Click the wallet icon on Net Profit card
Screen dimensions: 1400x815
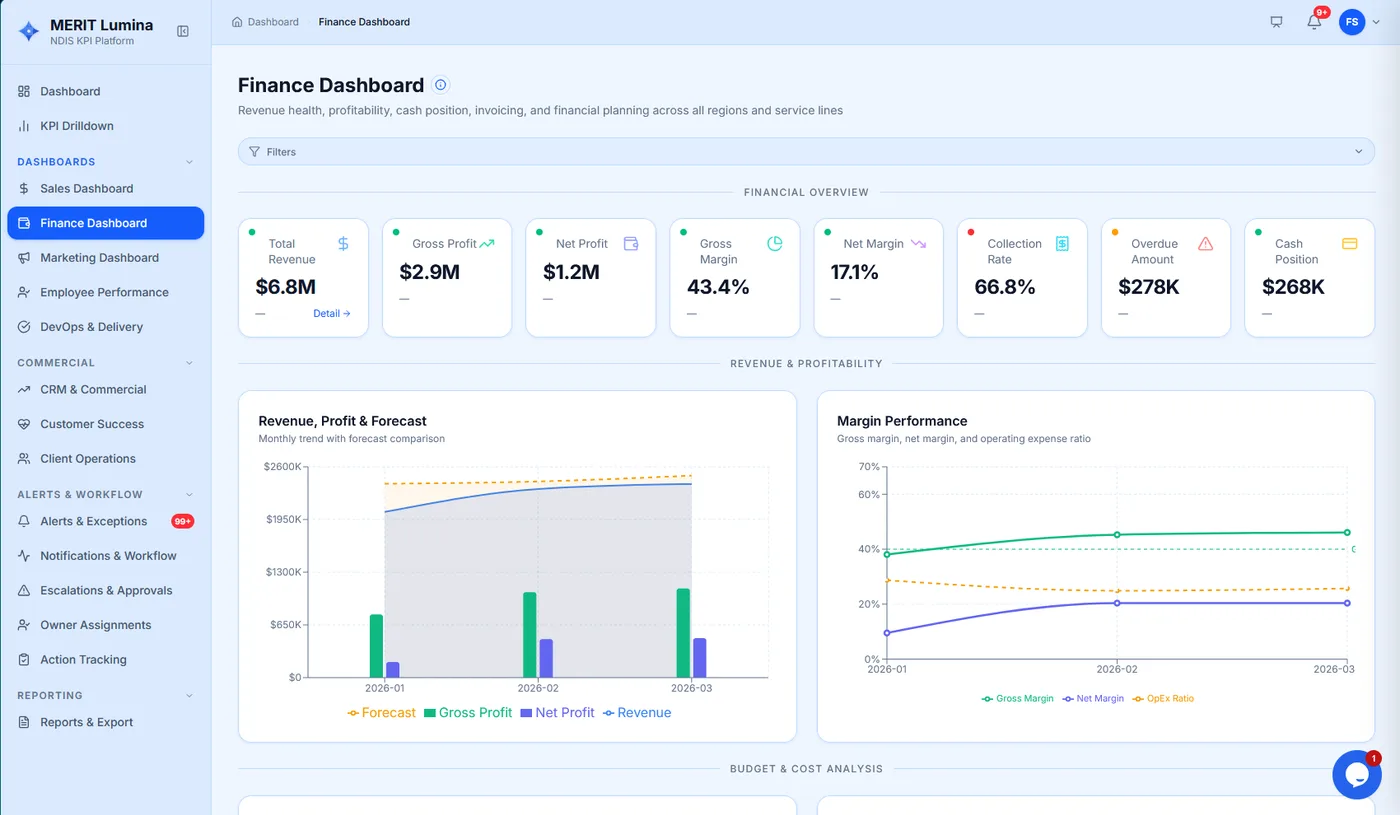[x=631, y=243]
